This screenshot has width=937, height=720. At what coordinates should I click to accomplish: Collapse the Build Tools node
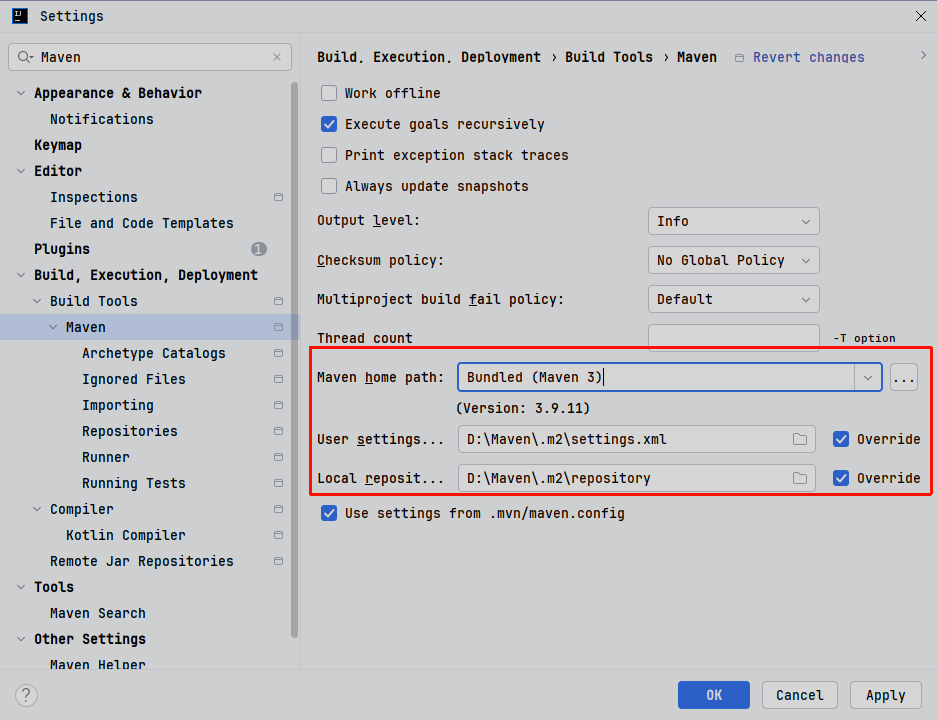point(37,301)
